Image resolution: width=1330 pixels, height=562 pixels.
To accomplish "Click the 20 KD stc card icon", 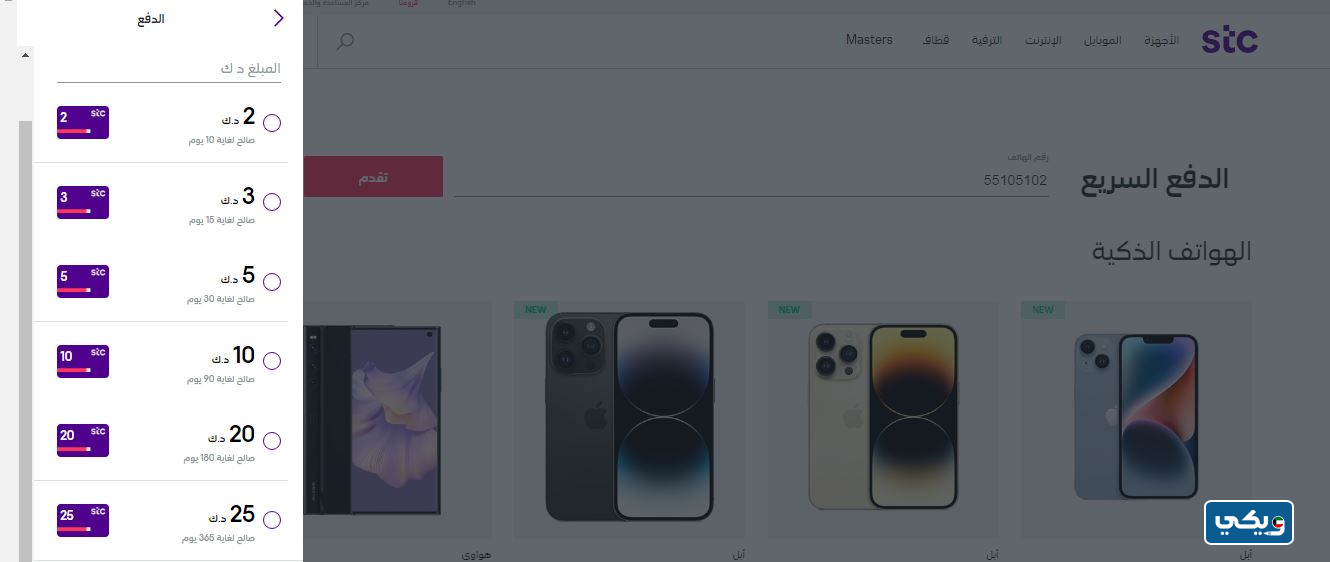I will pos(83,440).
